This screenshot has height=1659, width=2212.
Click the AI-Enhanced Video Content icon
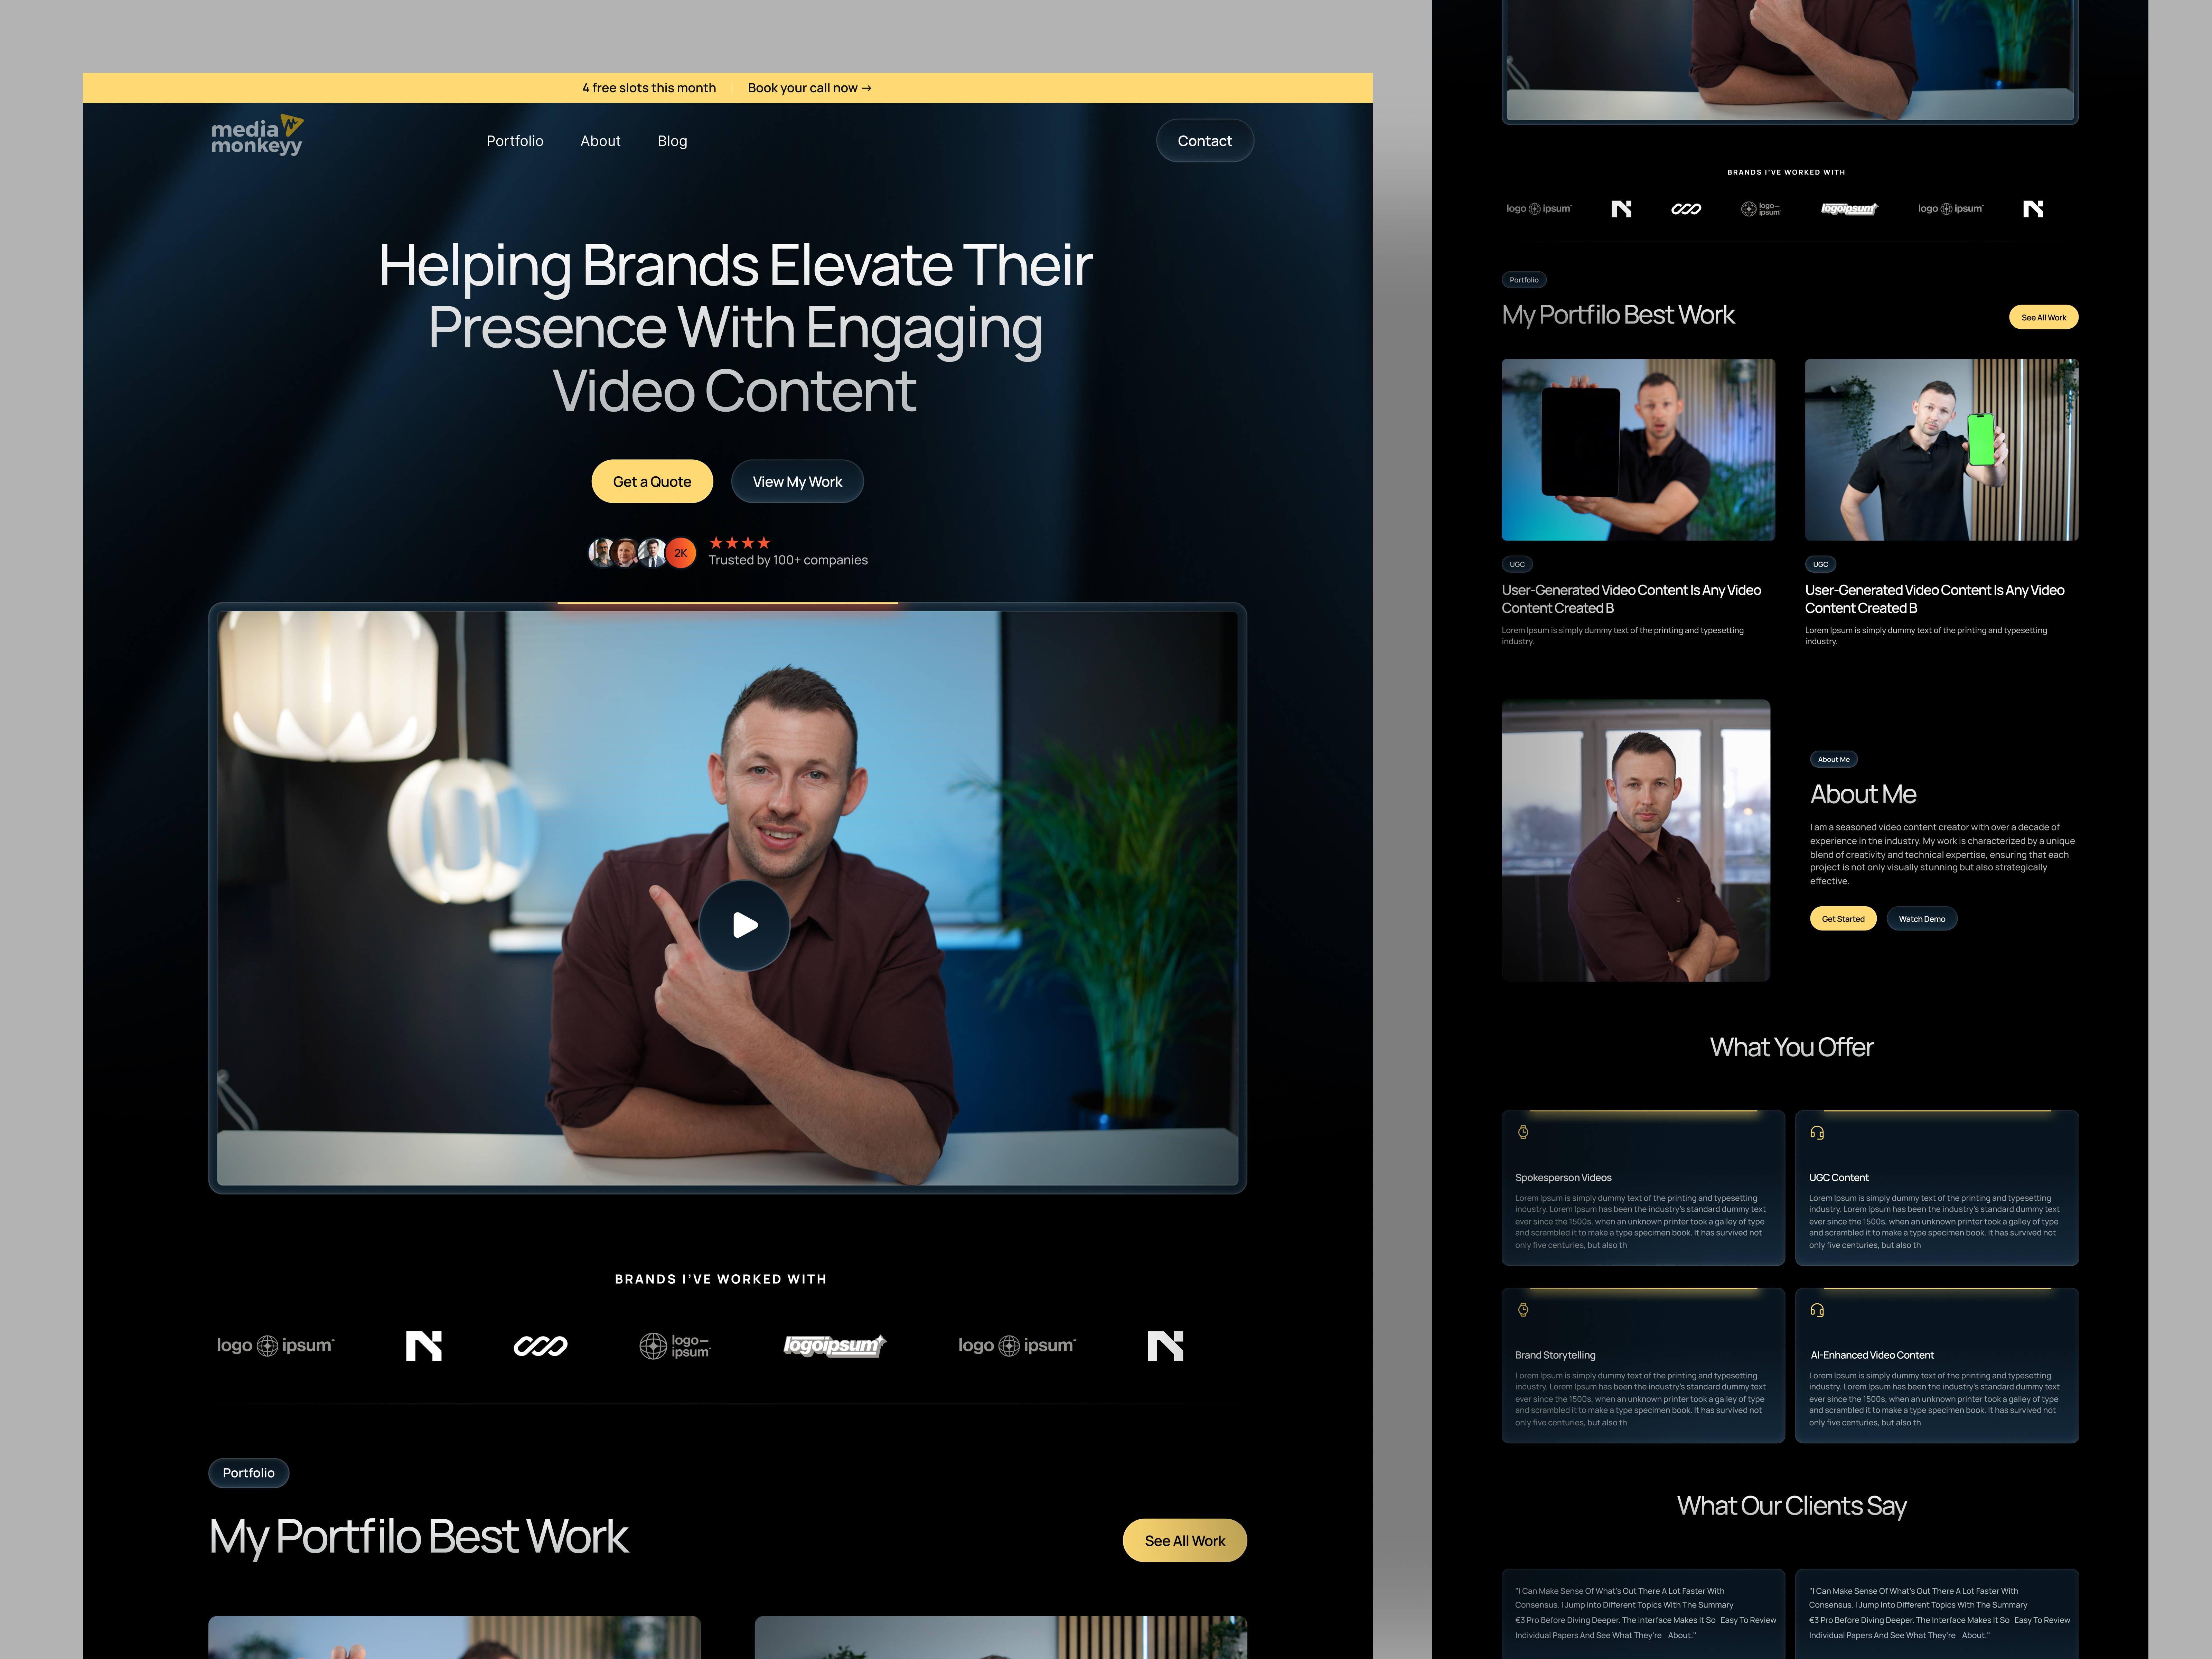click(1817, 1310)
